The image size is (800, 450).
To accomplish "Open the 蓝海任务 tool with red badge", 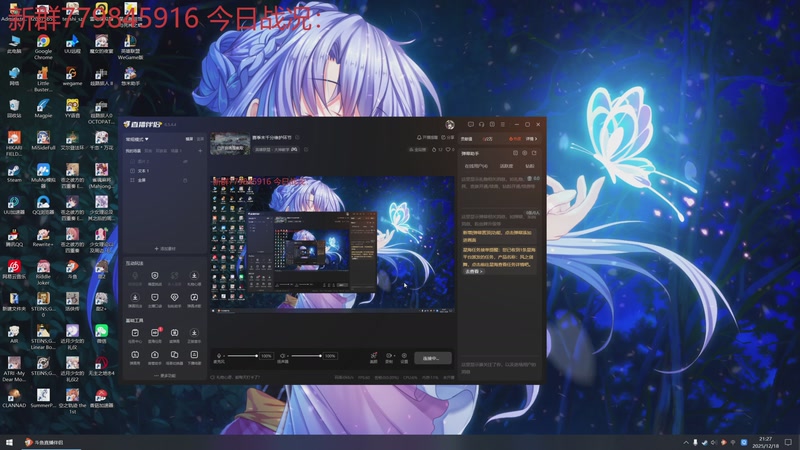I will click(155, 335).
